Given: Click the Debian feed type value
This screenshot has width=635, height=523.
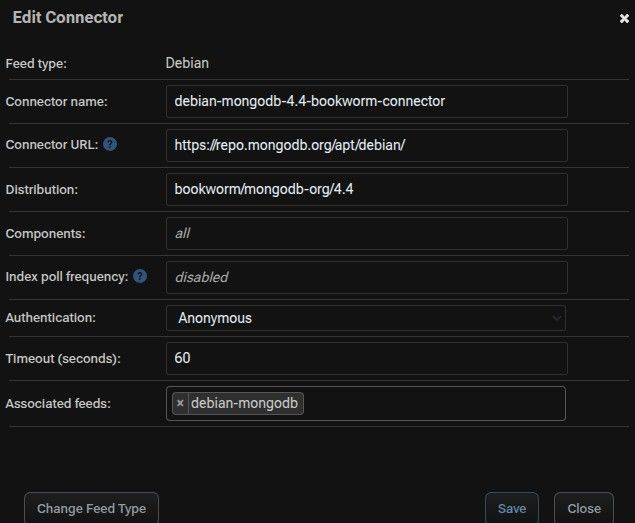Looking at the screenshot, I should 187,63.
